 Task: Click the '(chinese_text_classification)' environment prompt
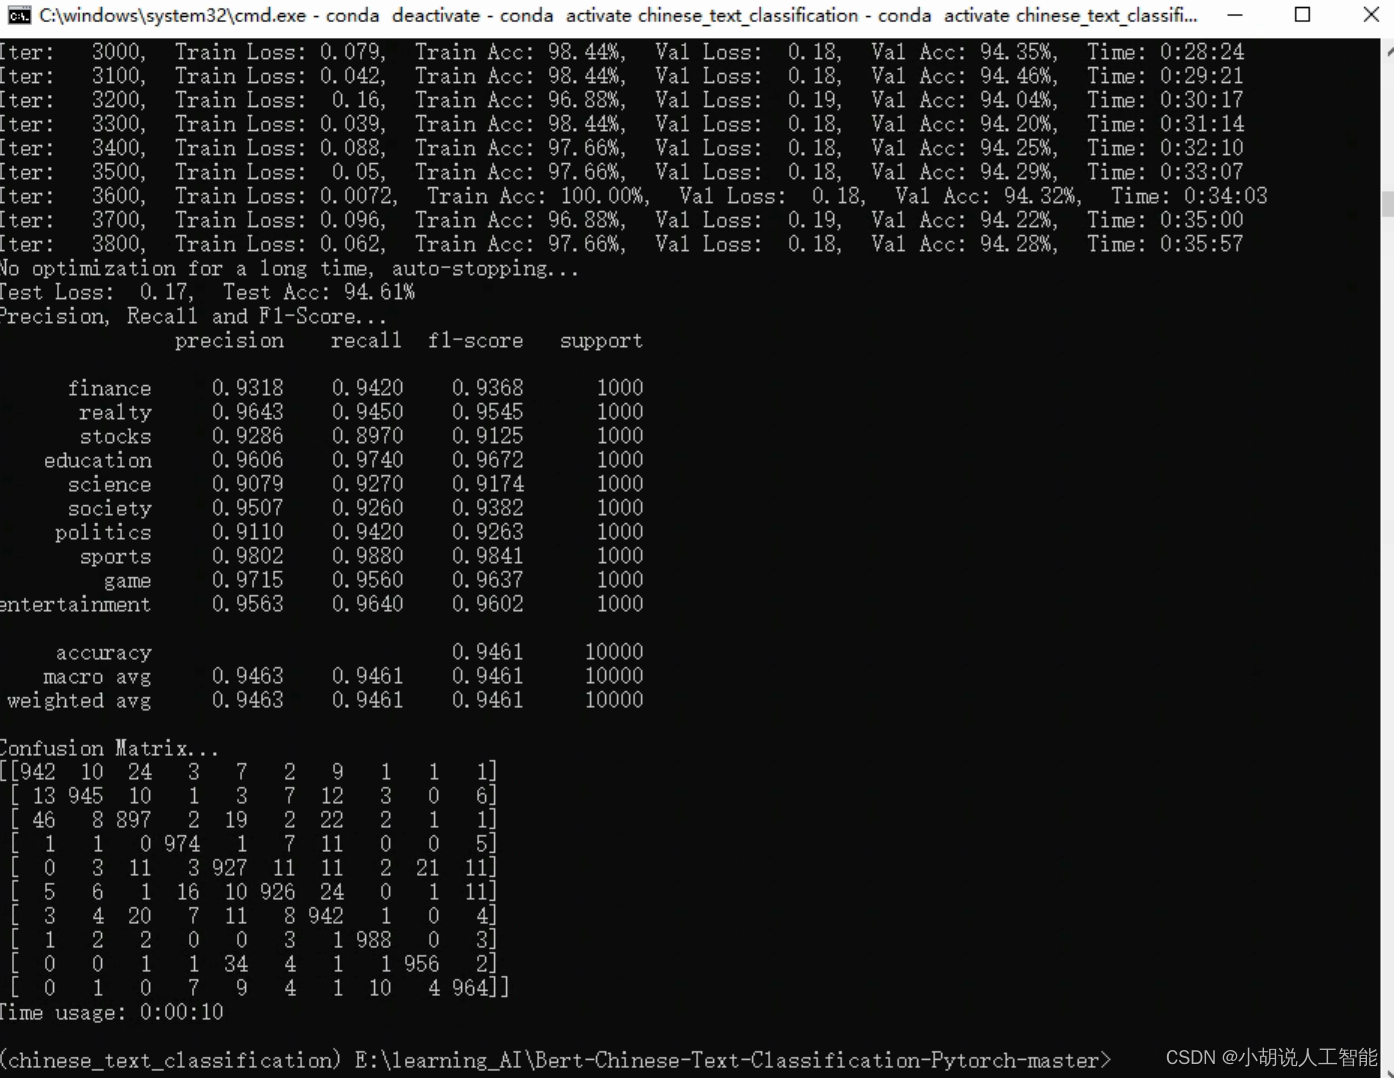[x=170, y=1060]
